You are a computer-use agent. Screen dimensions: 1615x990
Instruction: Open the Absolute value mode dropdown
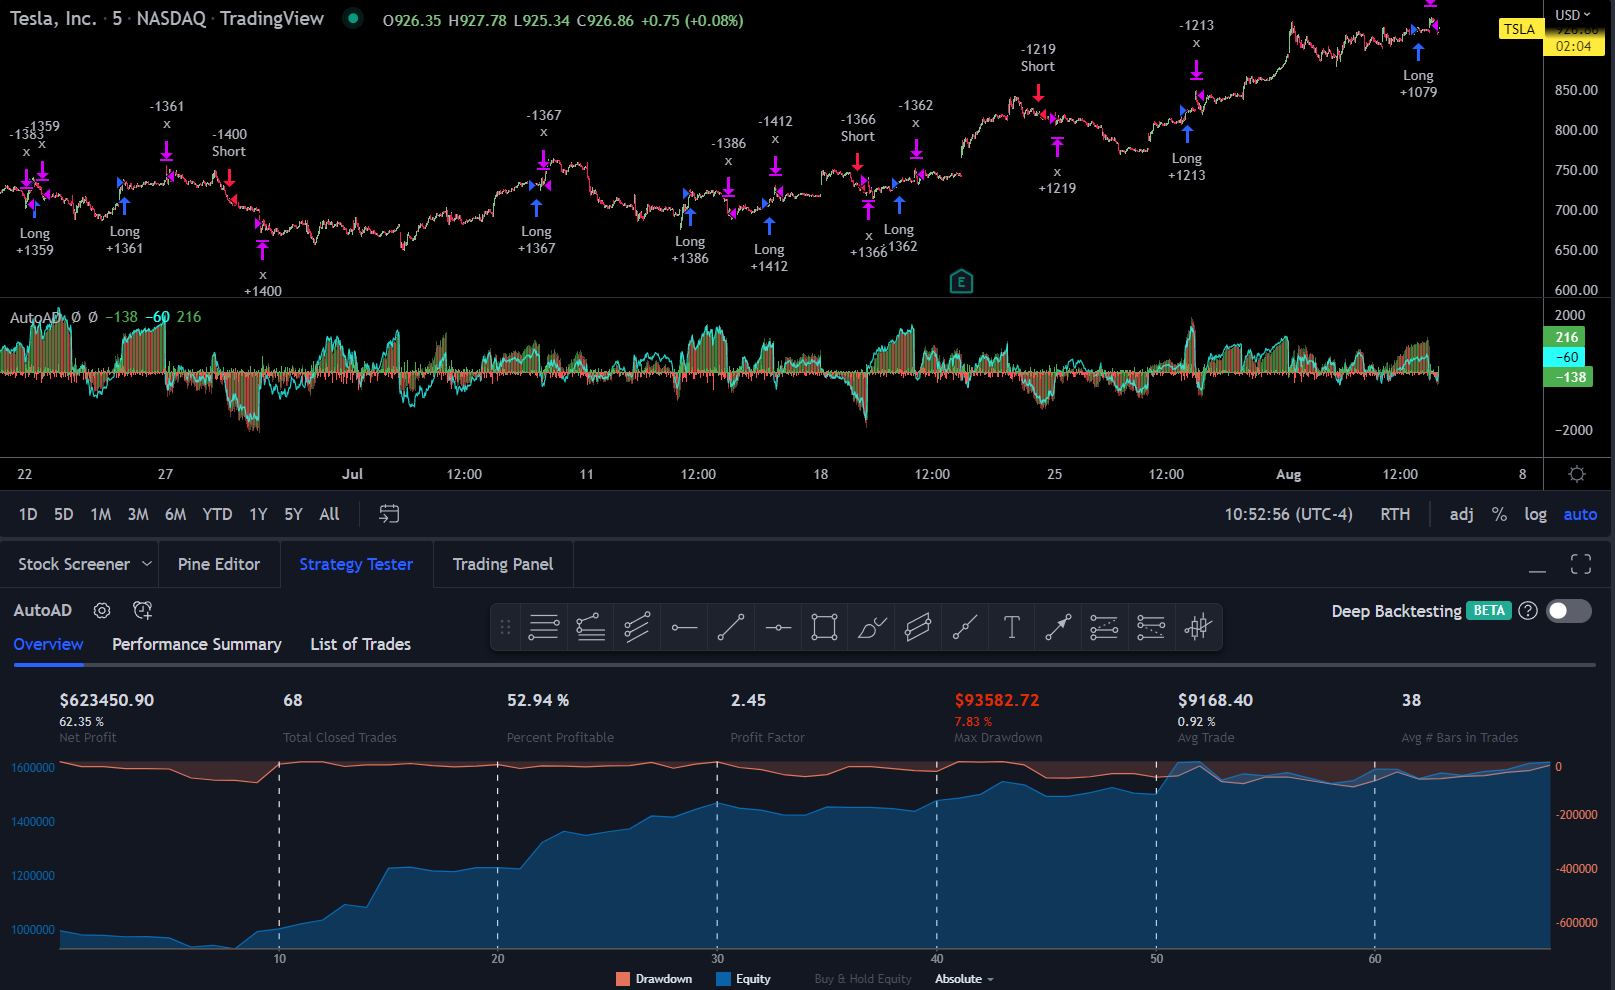click(964, 979)
